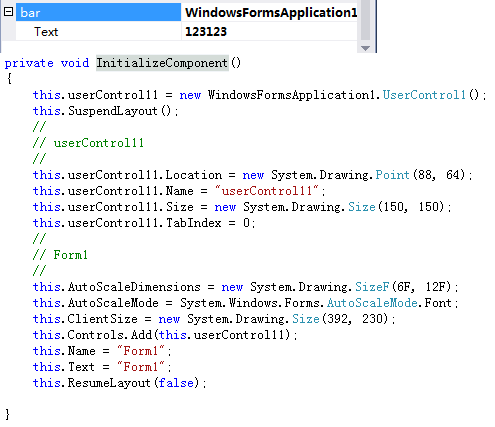Click the "userControl11" string literal

pyautogui.click(x=267, y=191)
